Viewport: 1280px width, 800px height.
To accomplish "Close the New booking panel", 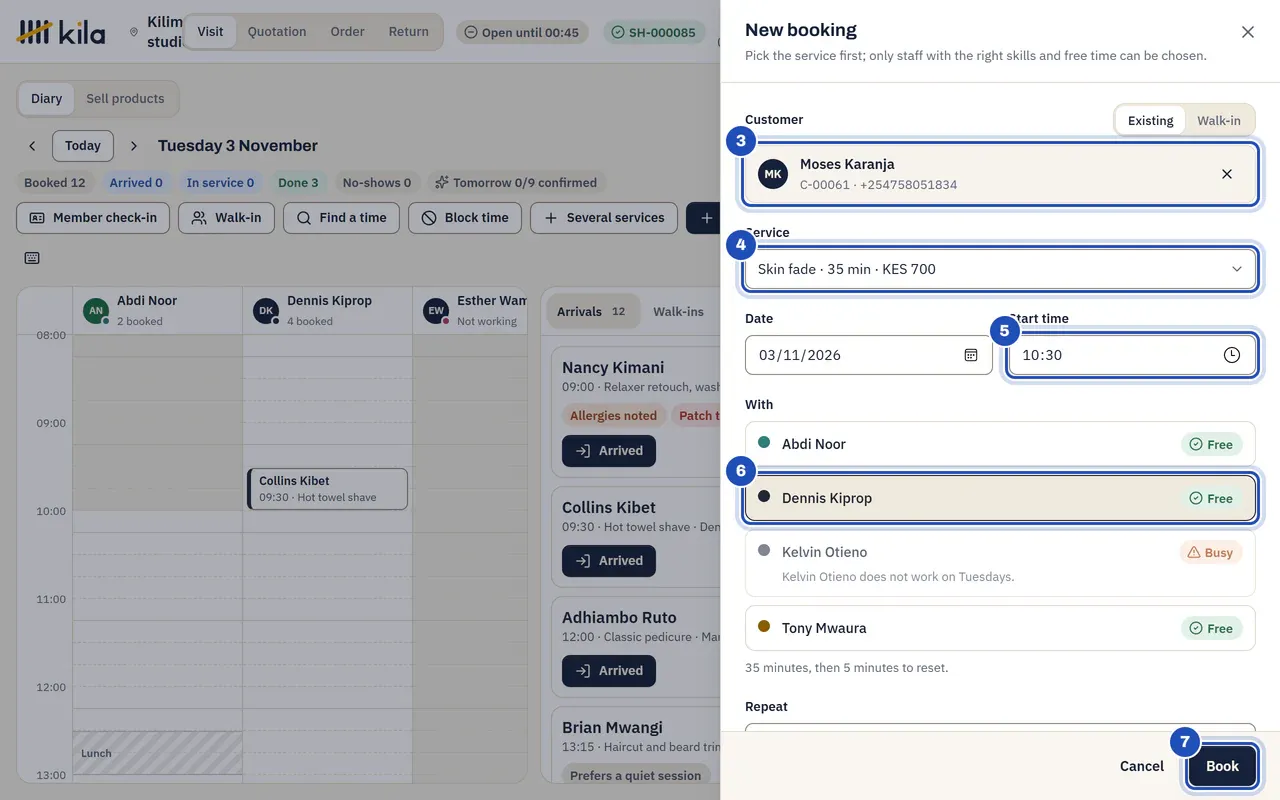I will coord(1248,32).
